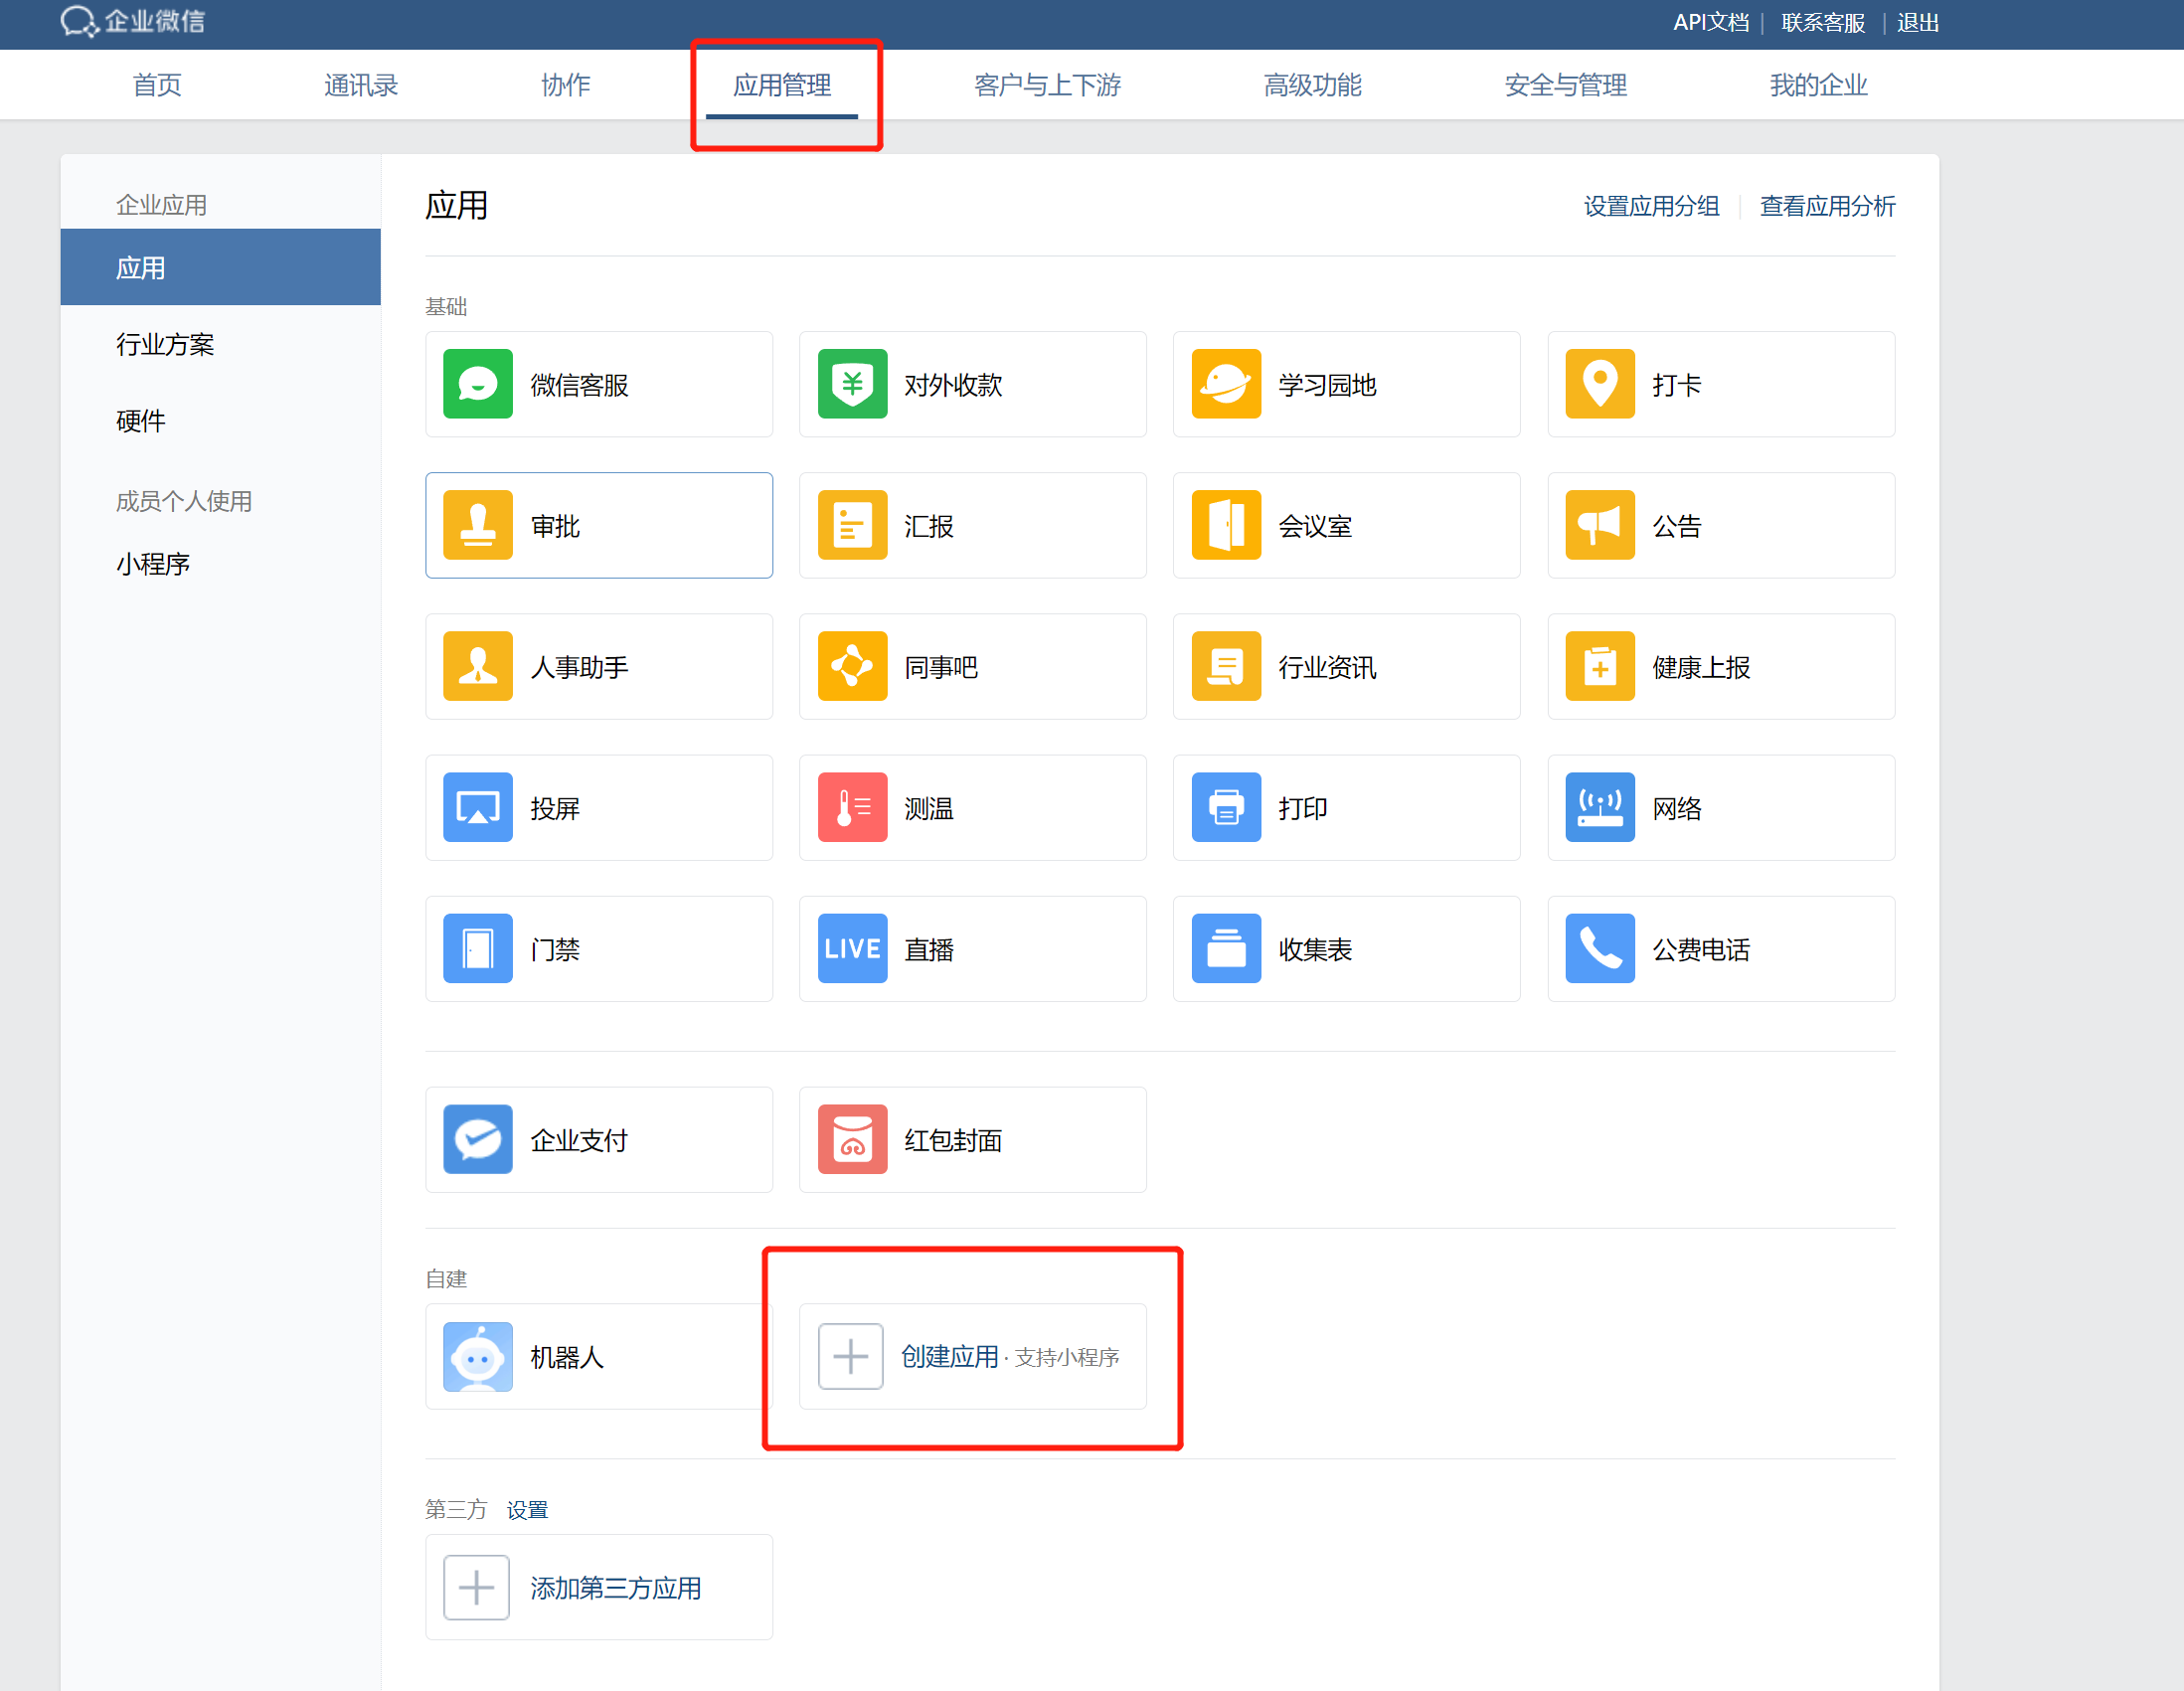This screenshot has height=1691, width=2184.
Task: Open the 通讯录 tab
Action: click(361, 86)
